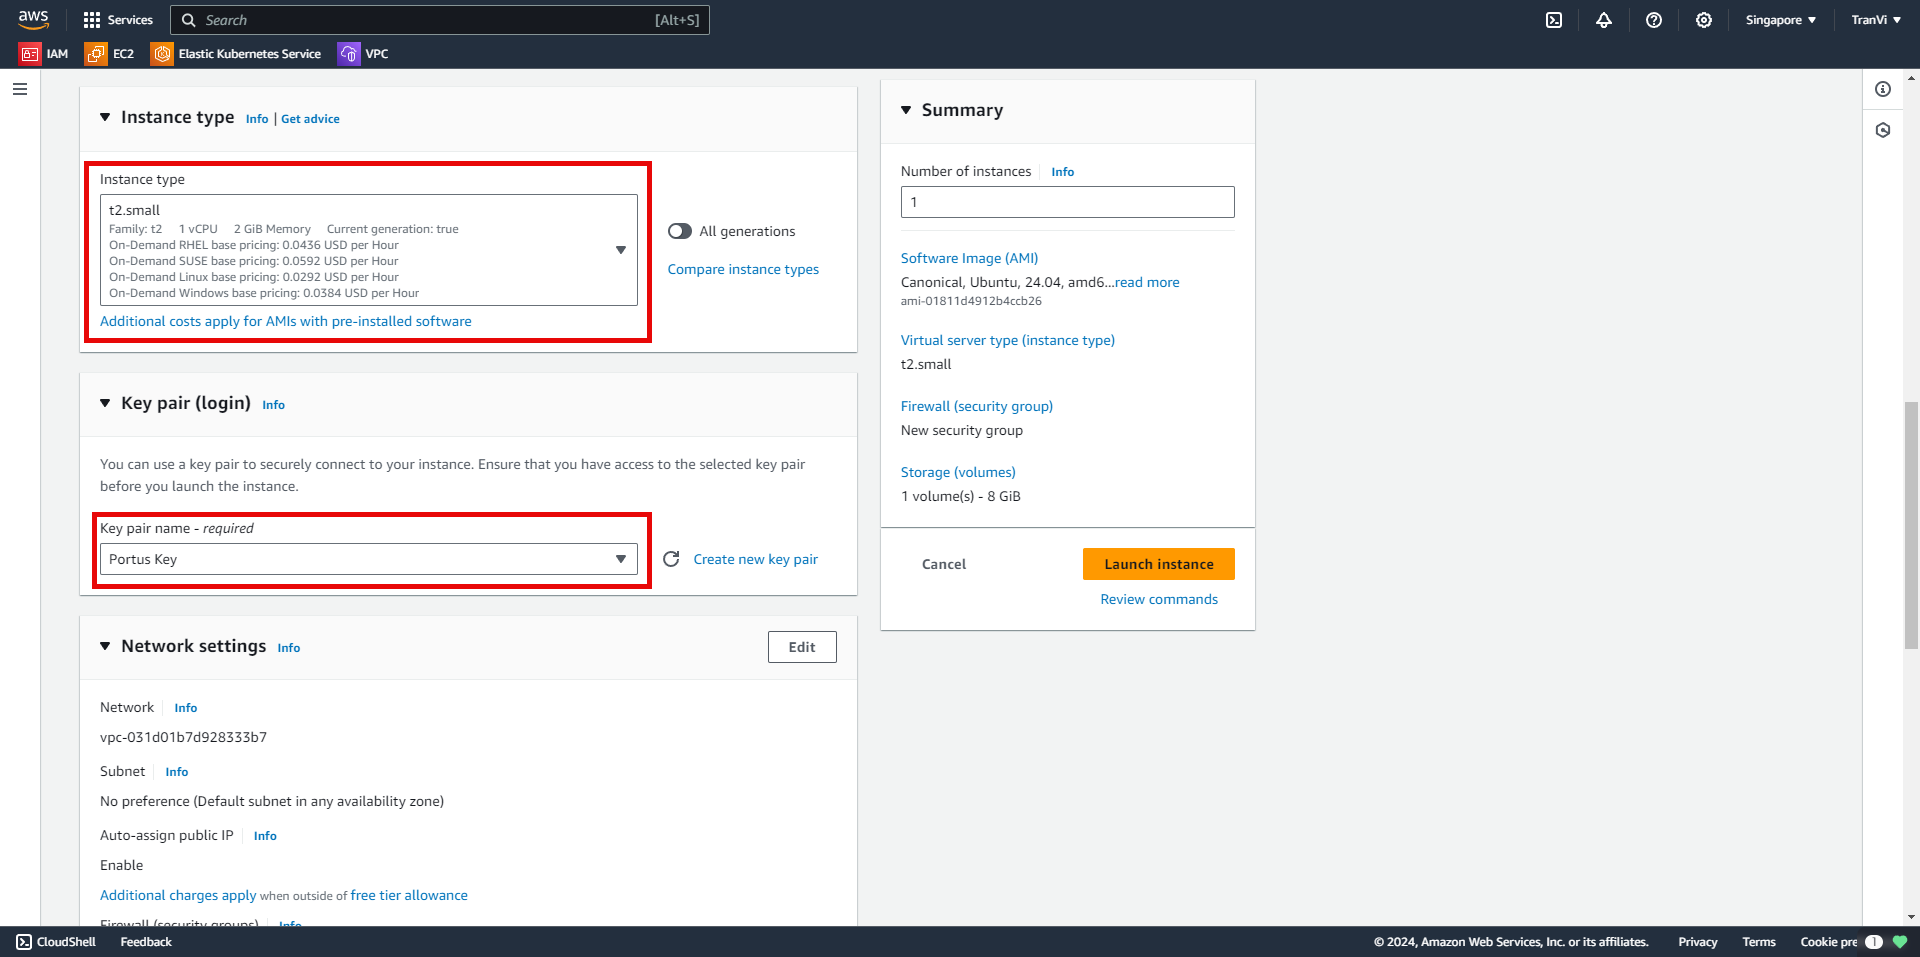Click the AWS logo home icon

tap(33, 19)
